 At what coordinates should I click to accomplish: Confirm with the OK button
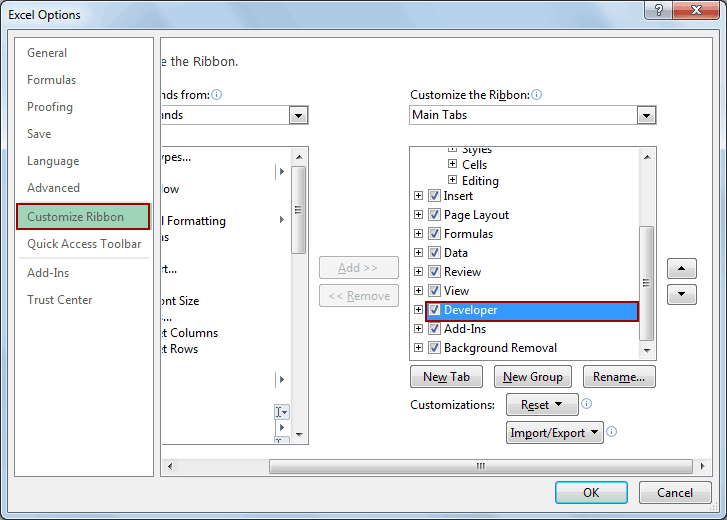pos(591,492)
